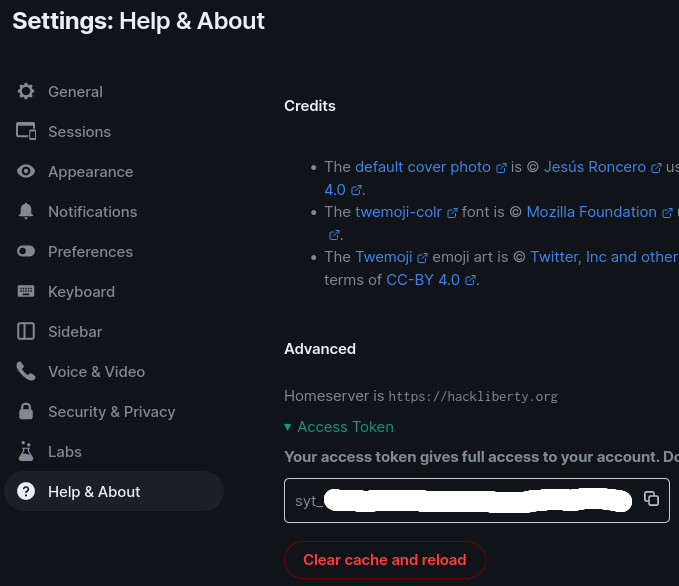The image size is (679, 586).
Task: Select the Help & About tab
Action: coord(114,491)
